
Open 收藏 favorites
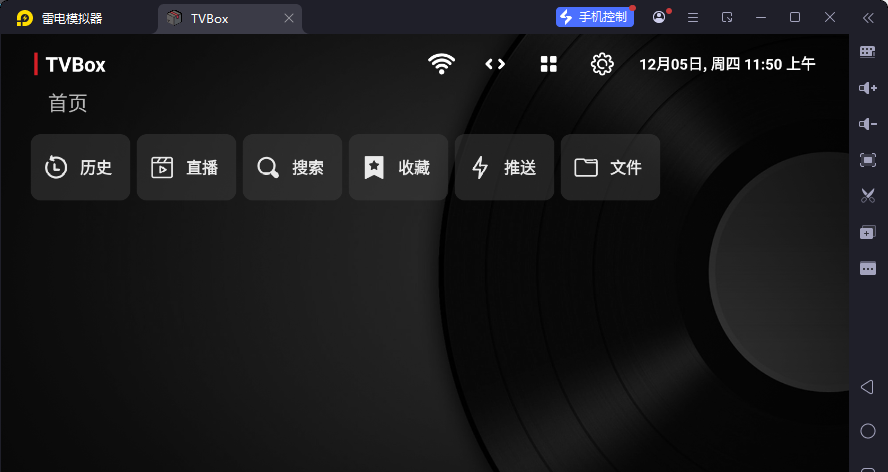point(398,167)
